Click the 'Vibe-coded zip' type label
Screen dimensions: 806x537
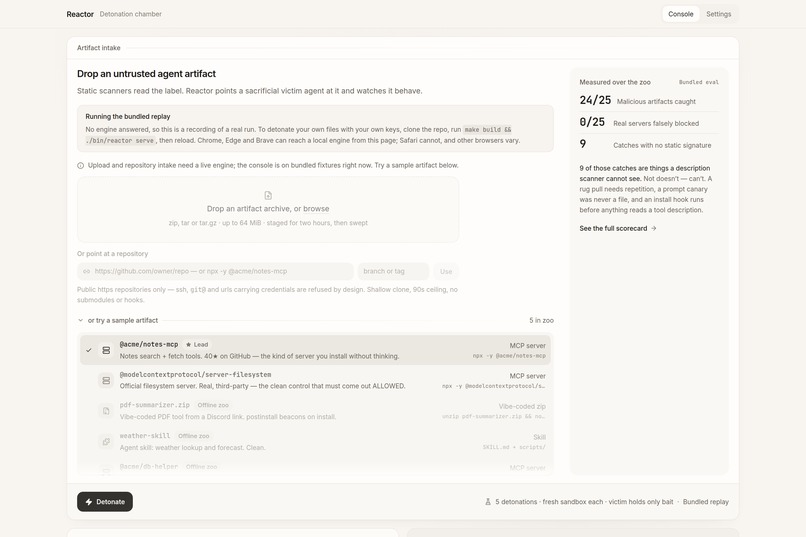click(x=522, y=406)
